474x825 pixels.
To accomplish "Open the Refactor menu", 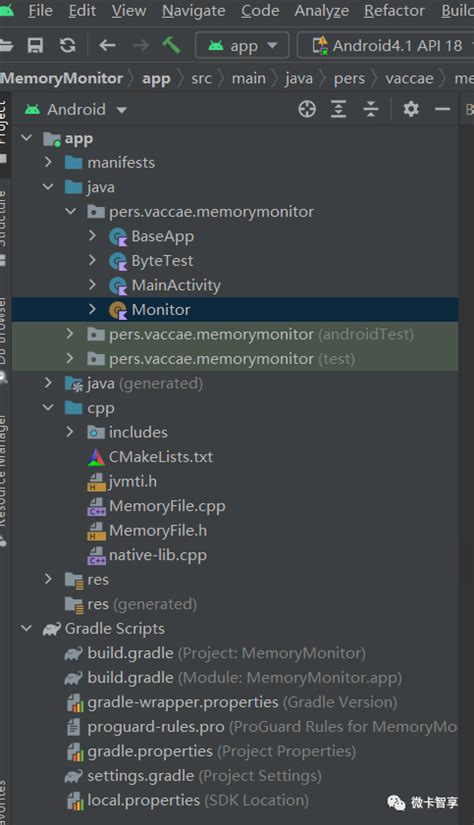I will click(394, 11).
